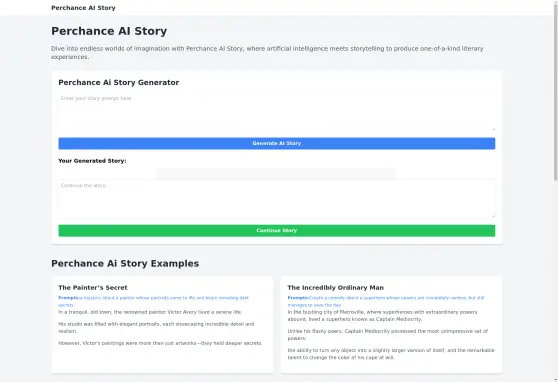This screenshot has height=382, width=558.
Task: Click the intro description under the main heading
Action: (267, 53)
